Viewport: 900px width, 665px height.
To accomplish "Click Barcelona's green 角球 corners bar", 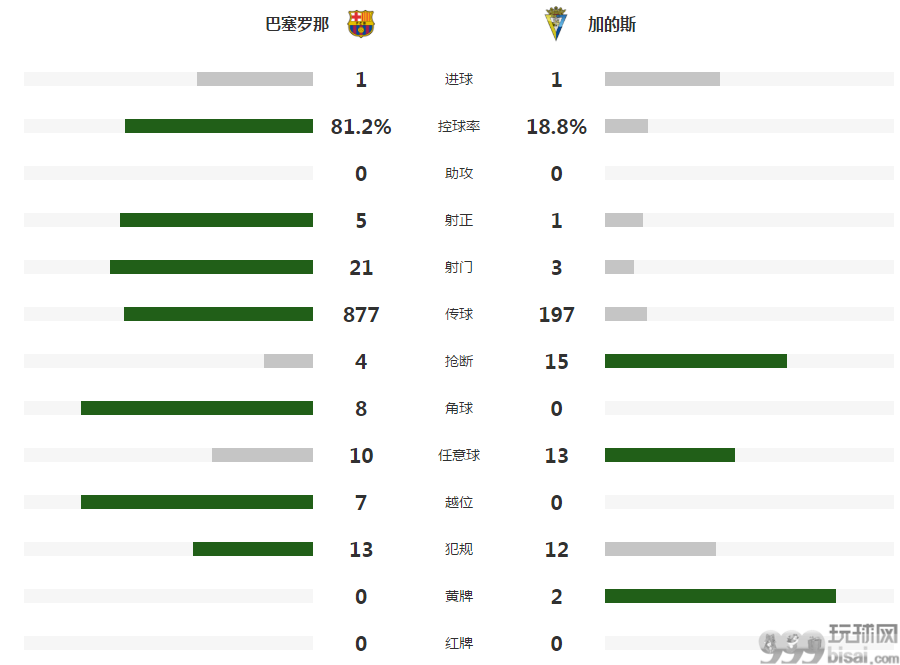I will pyautogui.click(x=197, y=408).
